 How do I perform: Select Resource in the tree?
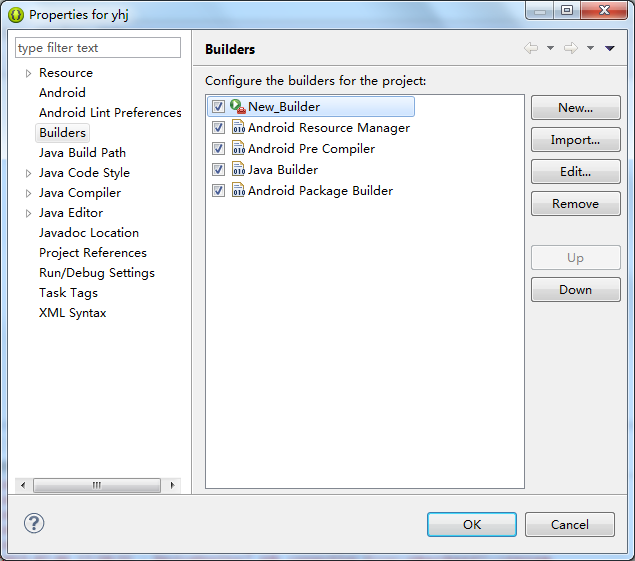pyautogui.click(x=66, y=73)
